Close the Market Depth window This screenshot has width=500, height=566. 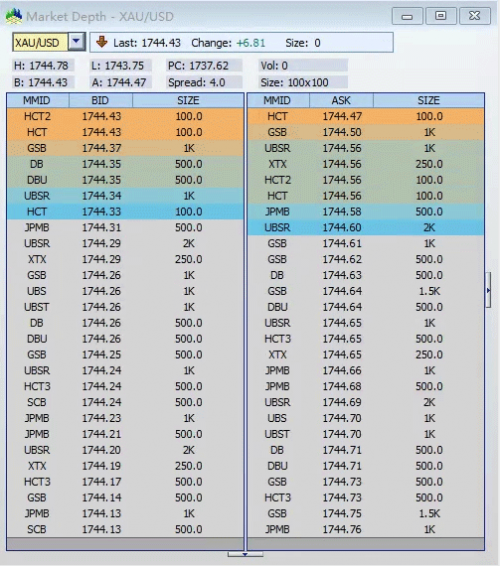point(474,16)
